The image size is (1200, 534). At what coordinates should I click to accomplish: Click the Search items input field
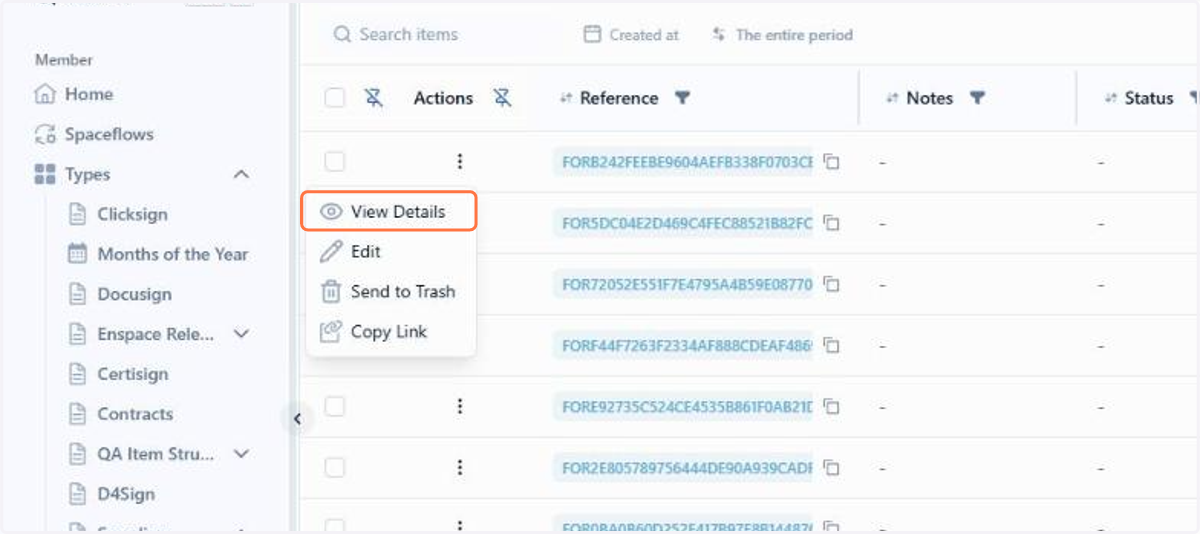click(440, 35)
